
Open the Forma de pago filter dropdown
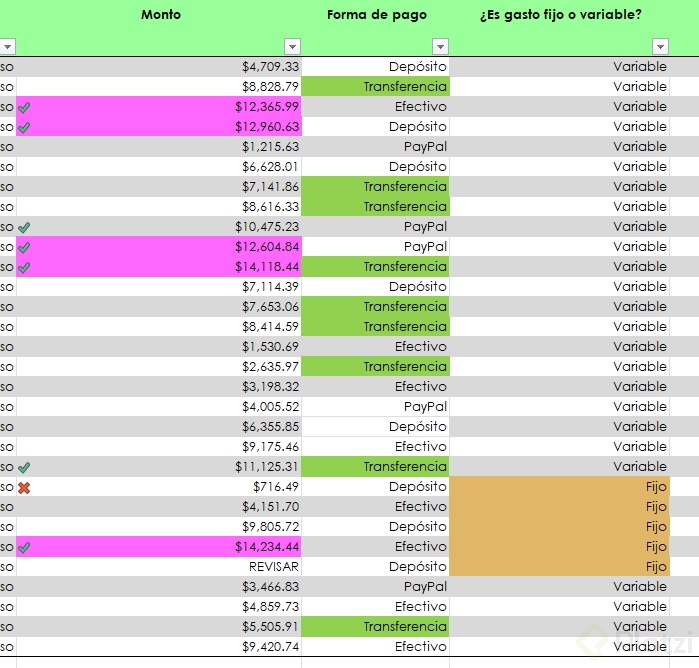[x=440, y=47]
